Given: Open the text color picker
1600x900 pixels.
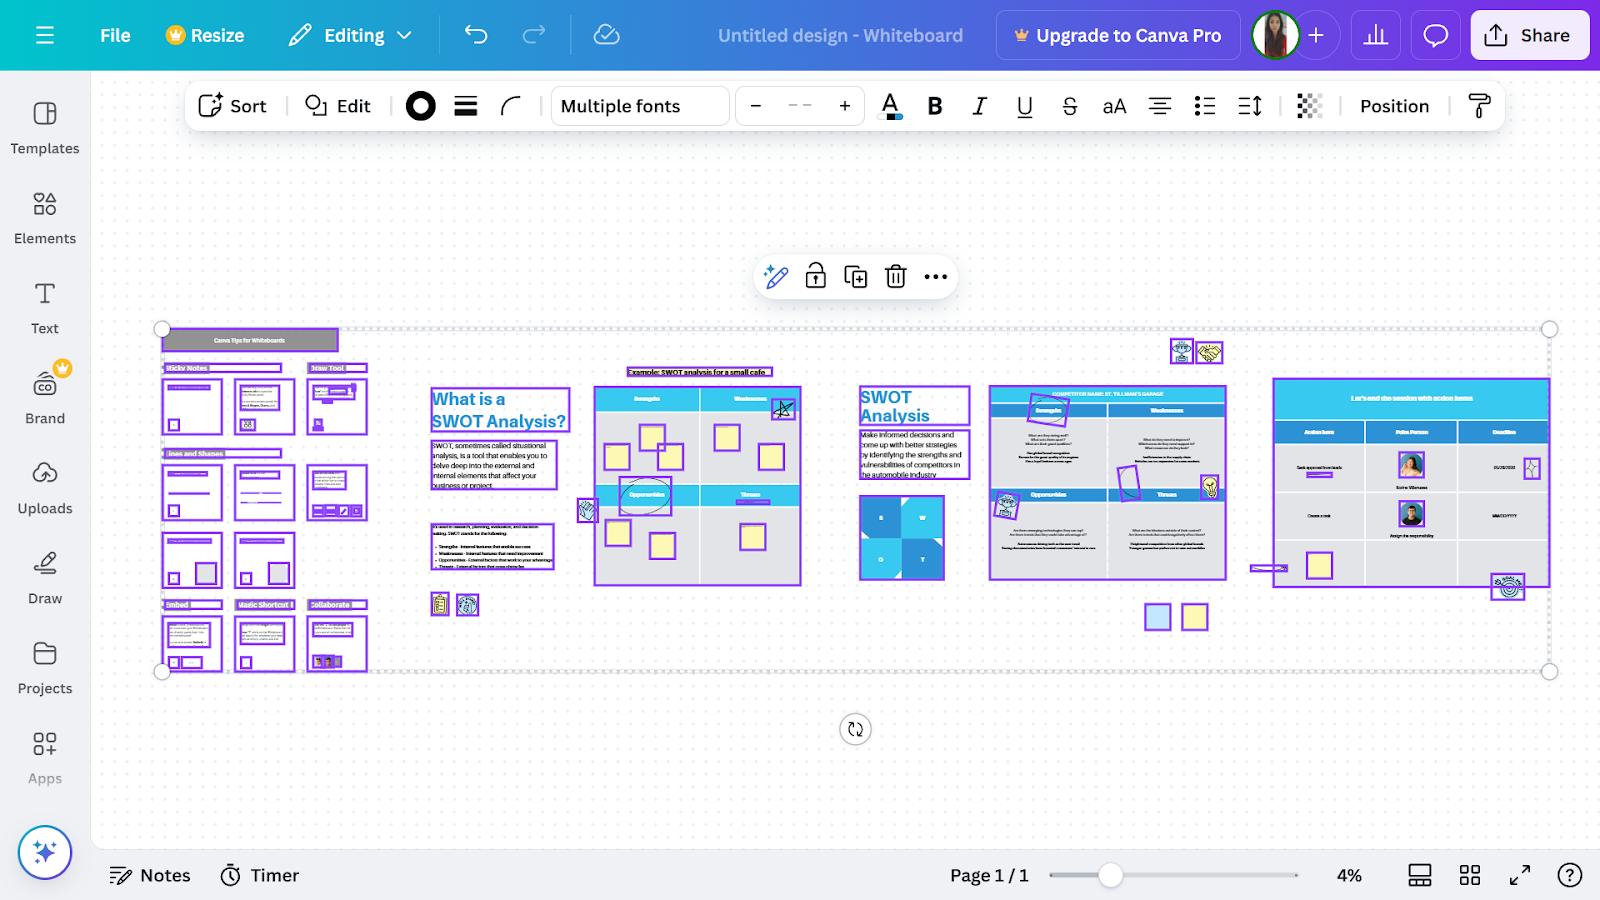Looking at the screenshot, I should [x=890, y=106].
